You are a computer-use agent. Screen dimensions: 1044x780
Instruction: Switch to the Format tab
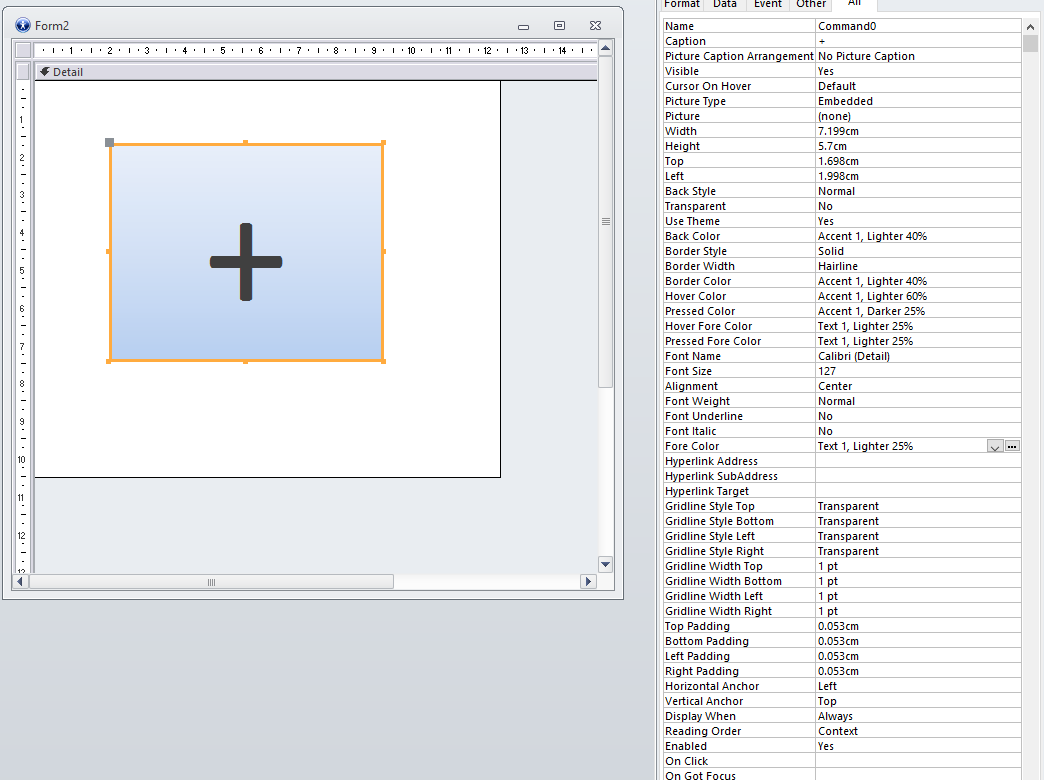pos(682,4)
